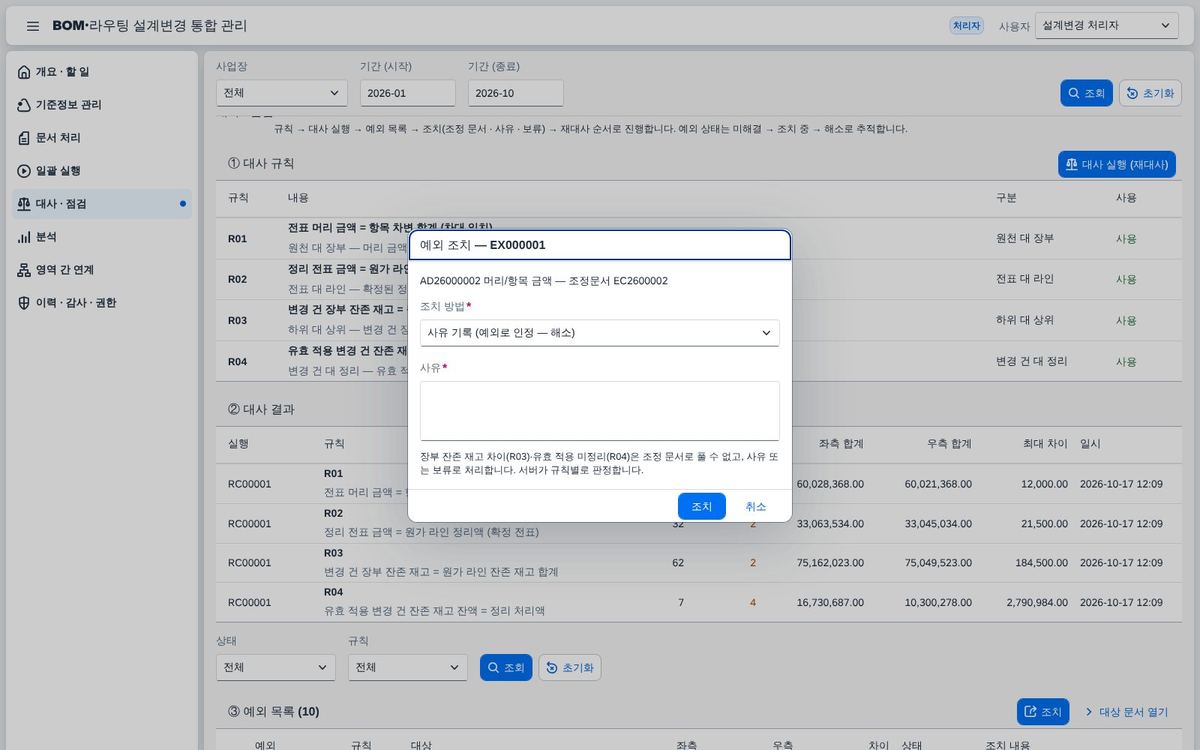Open the 사용자 role dropdown
The image size is (1200, 750).
coord(1107,26)
